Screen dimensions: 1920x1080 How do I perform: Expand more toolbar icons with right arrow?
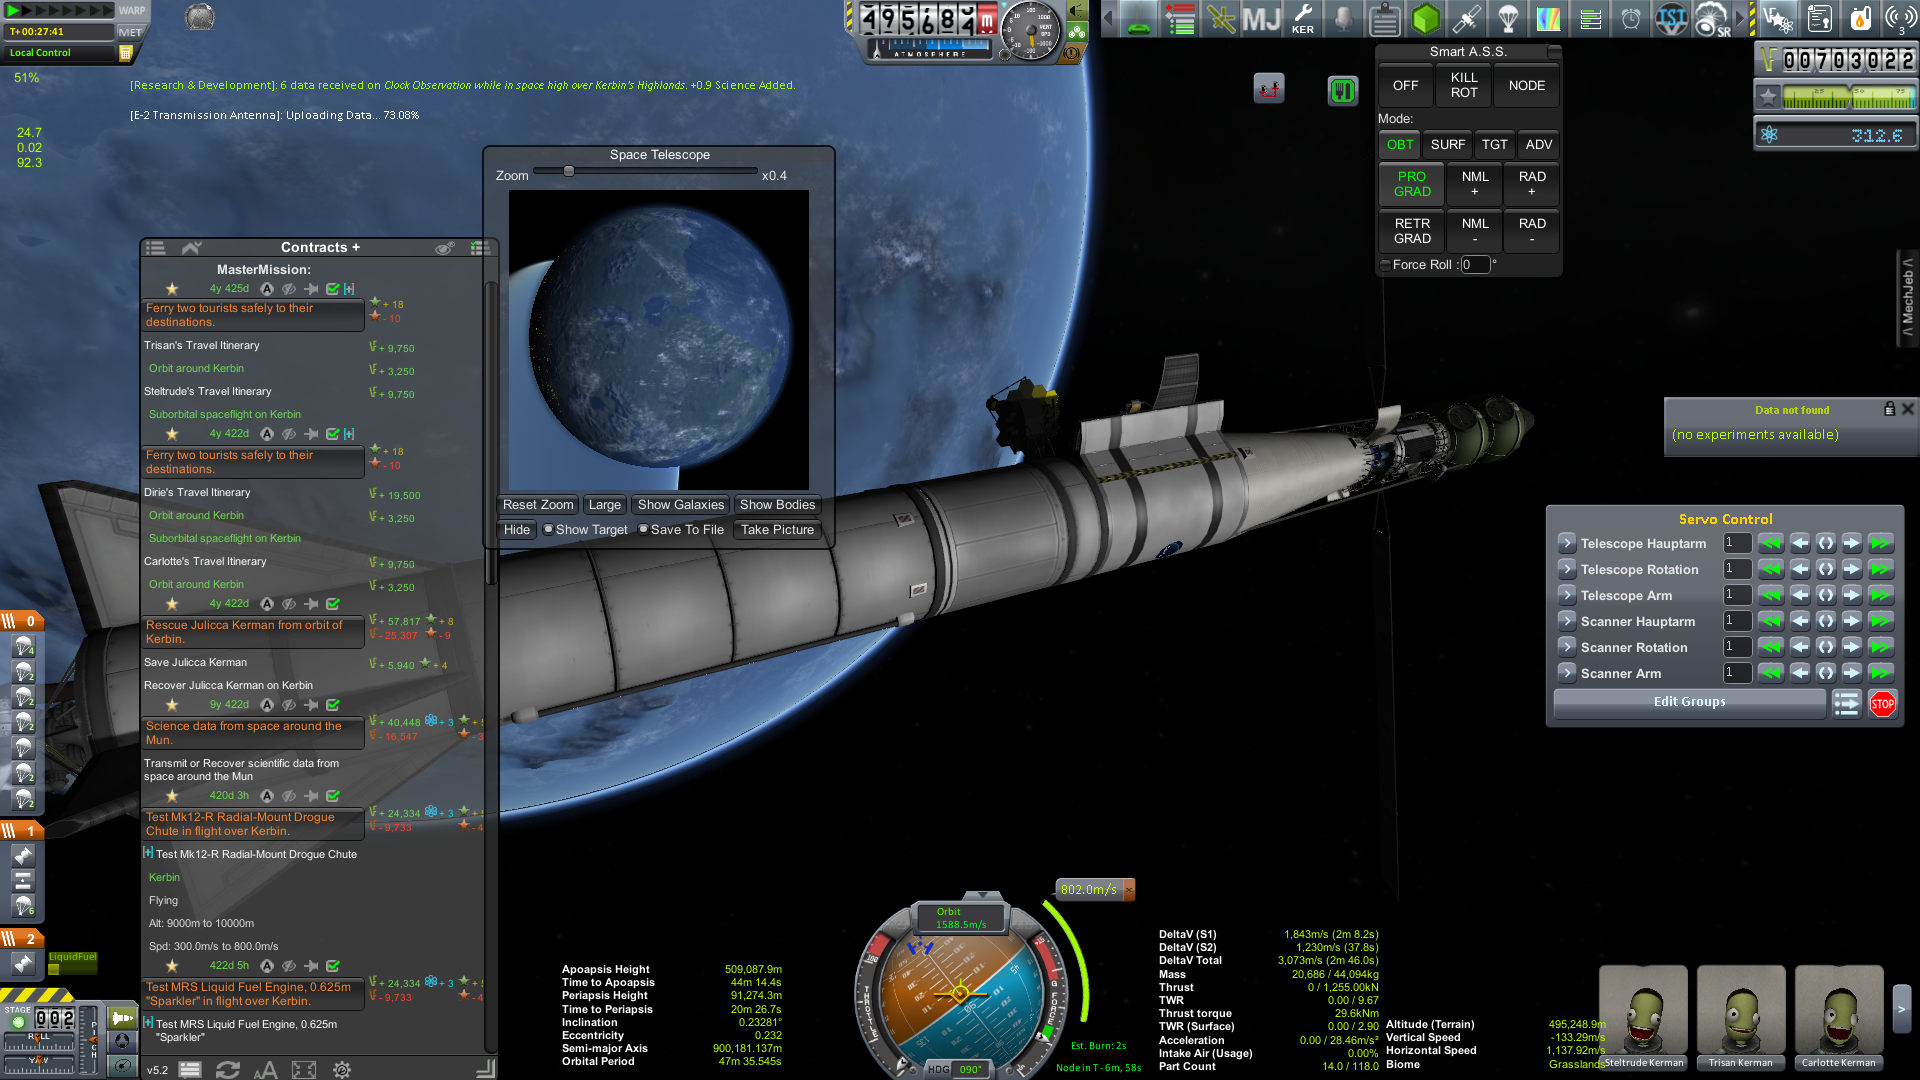(x=1741, y=19)
